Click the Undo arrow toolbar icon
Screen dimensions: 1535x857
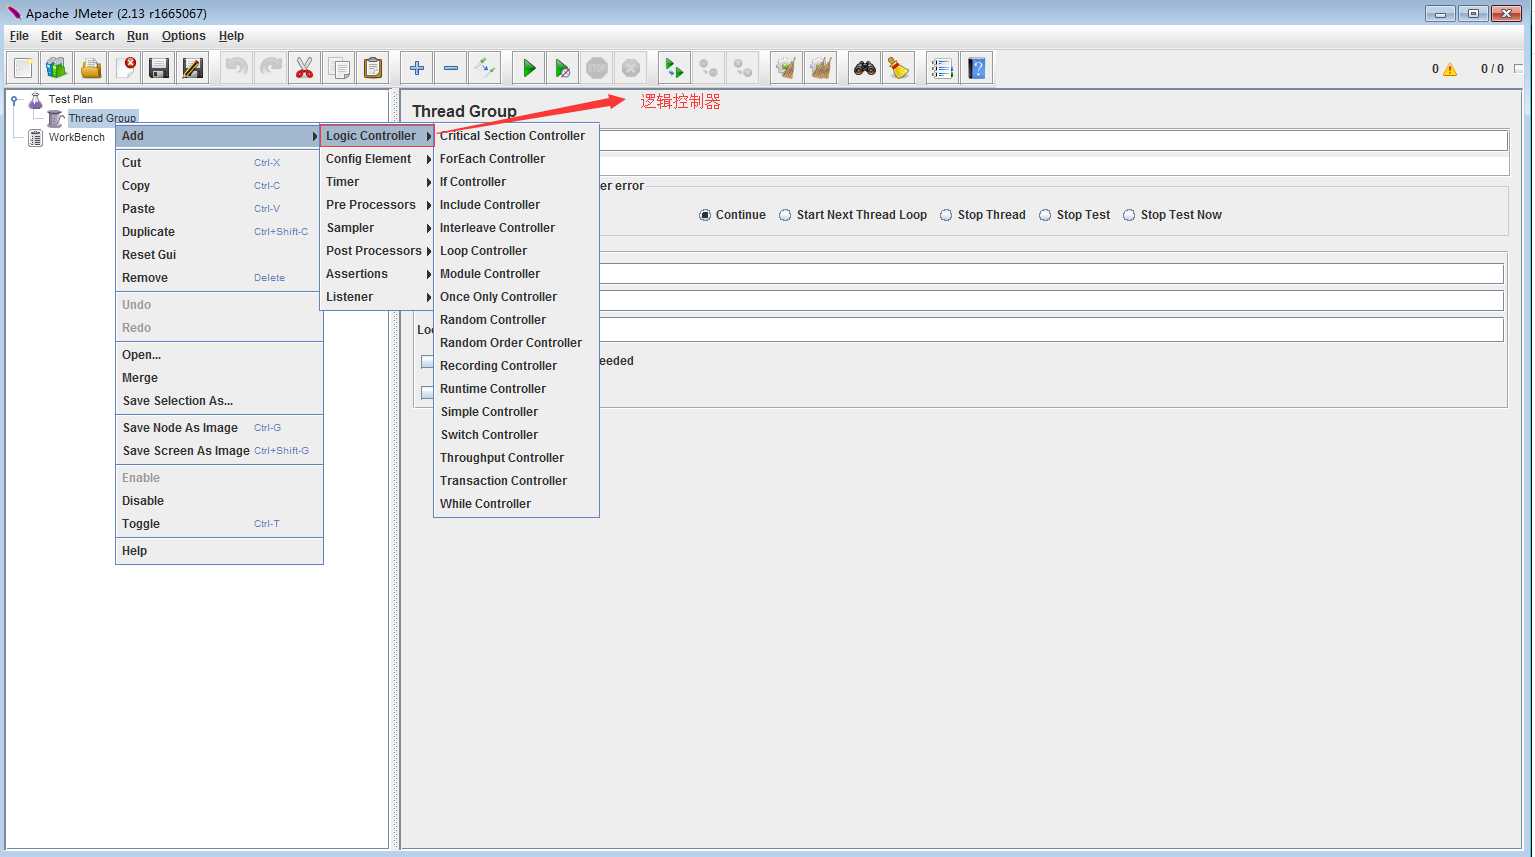[x=237, y=68]
